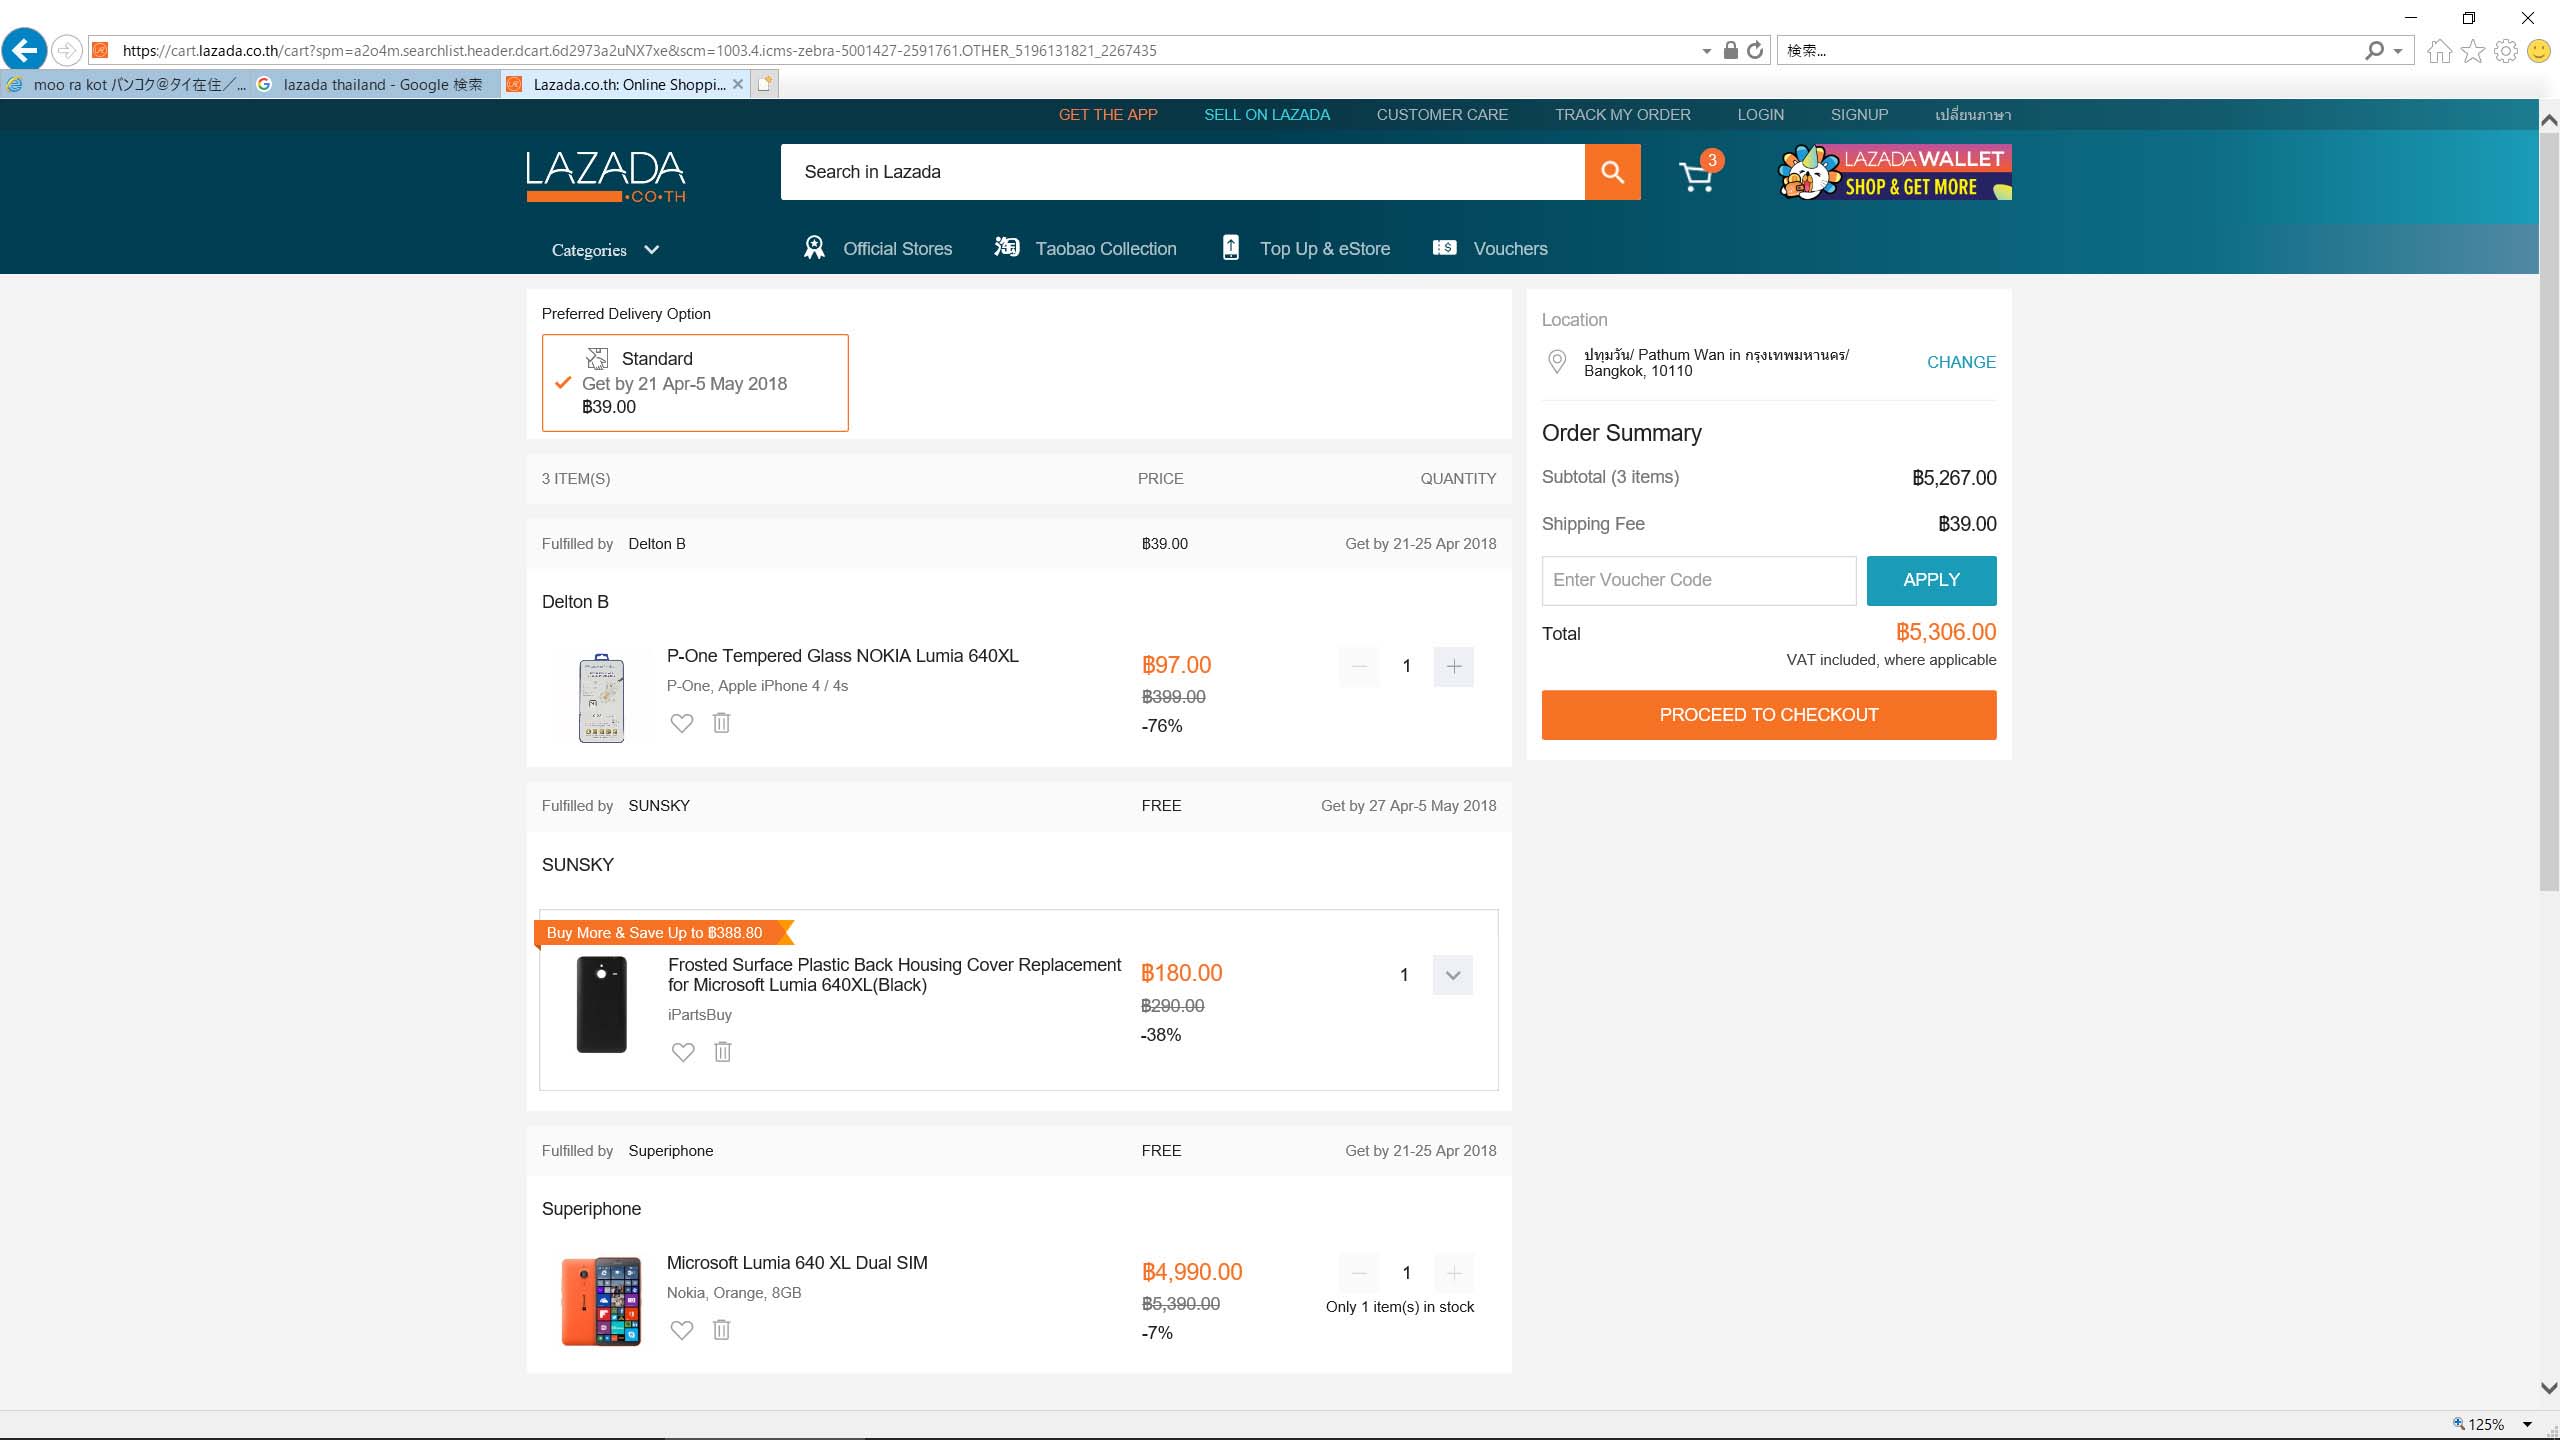
Task: Open browser settings gear icon
Action: 2506,50
